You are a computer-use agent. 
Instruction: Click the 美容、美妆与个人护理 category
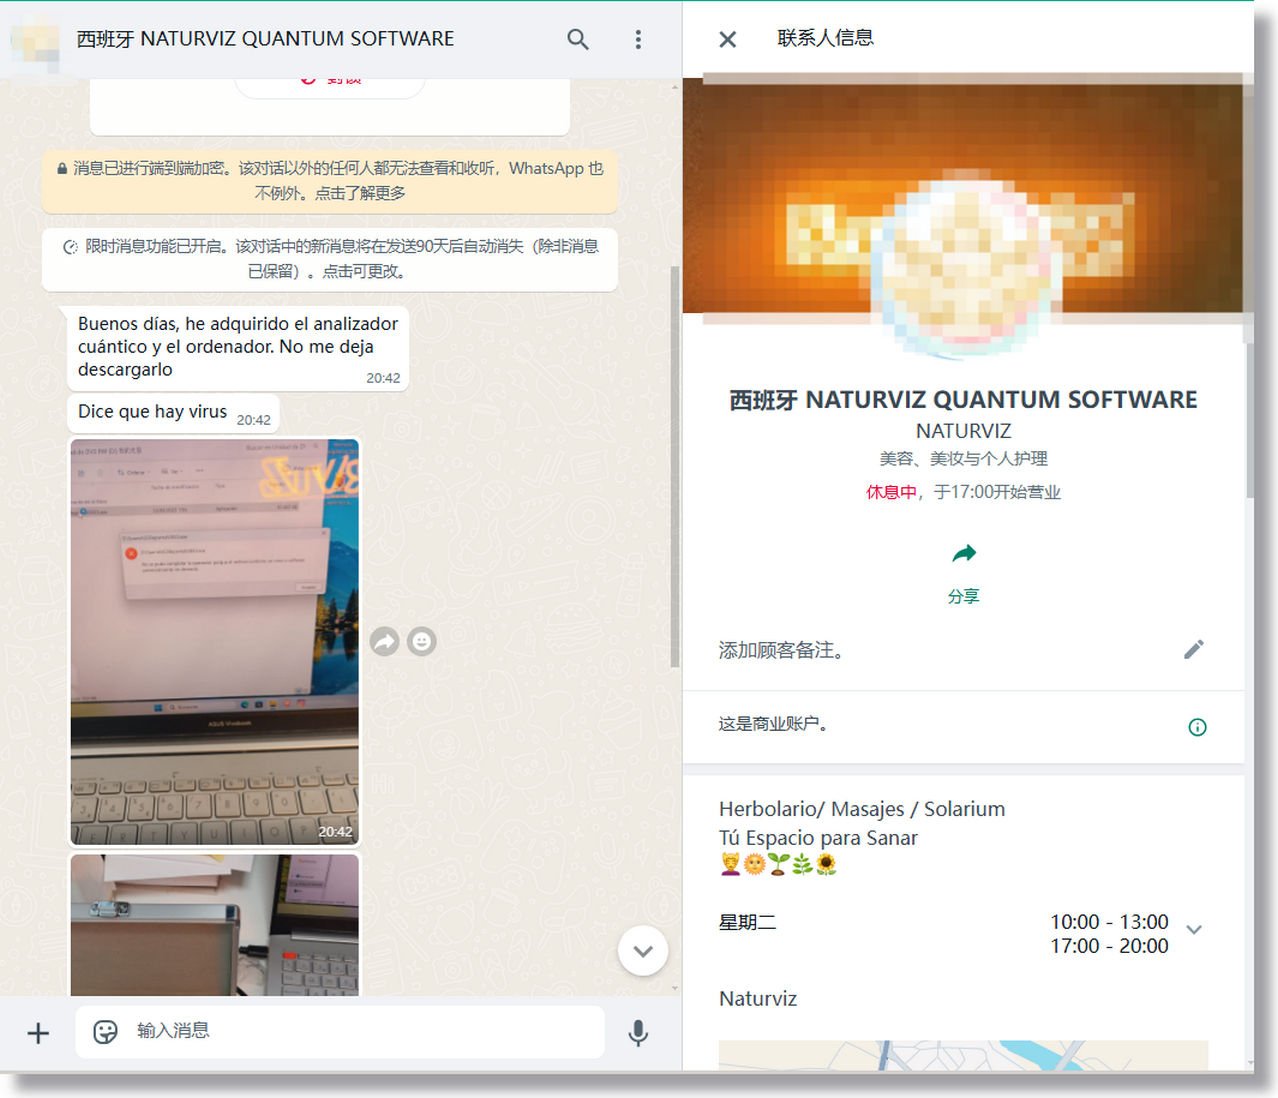(964, 458)
